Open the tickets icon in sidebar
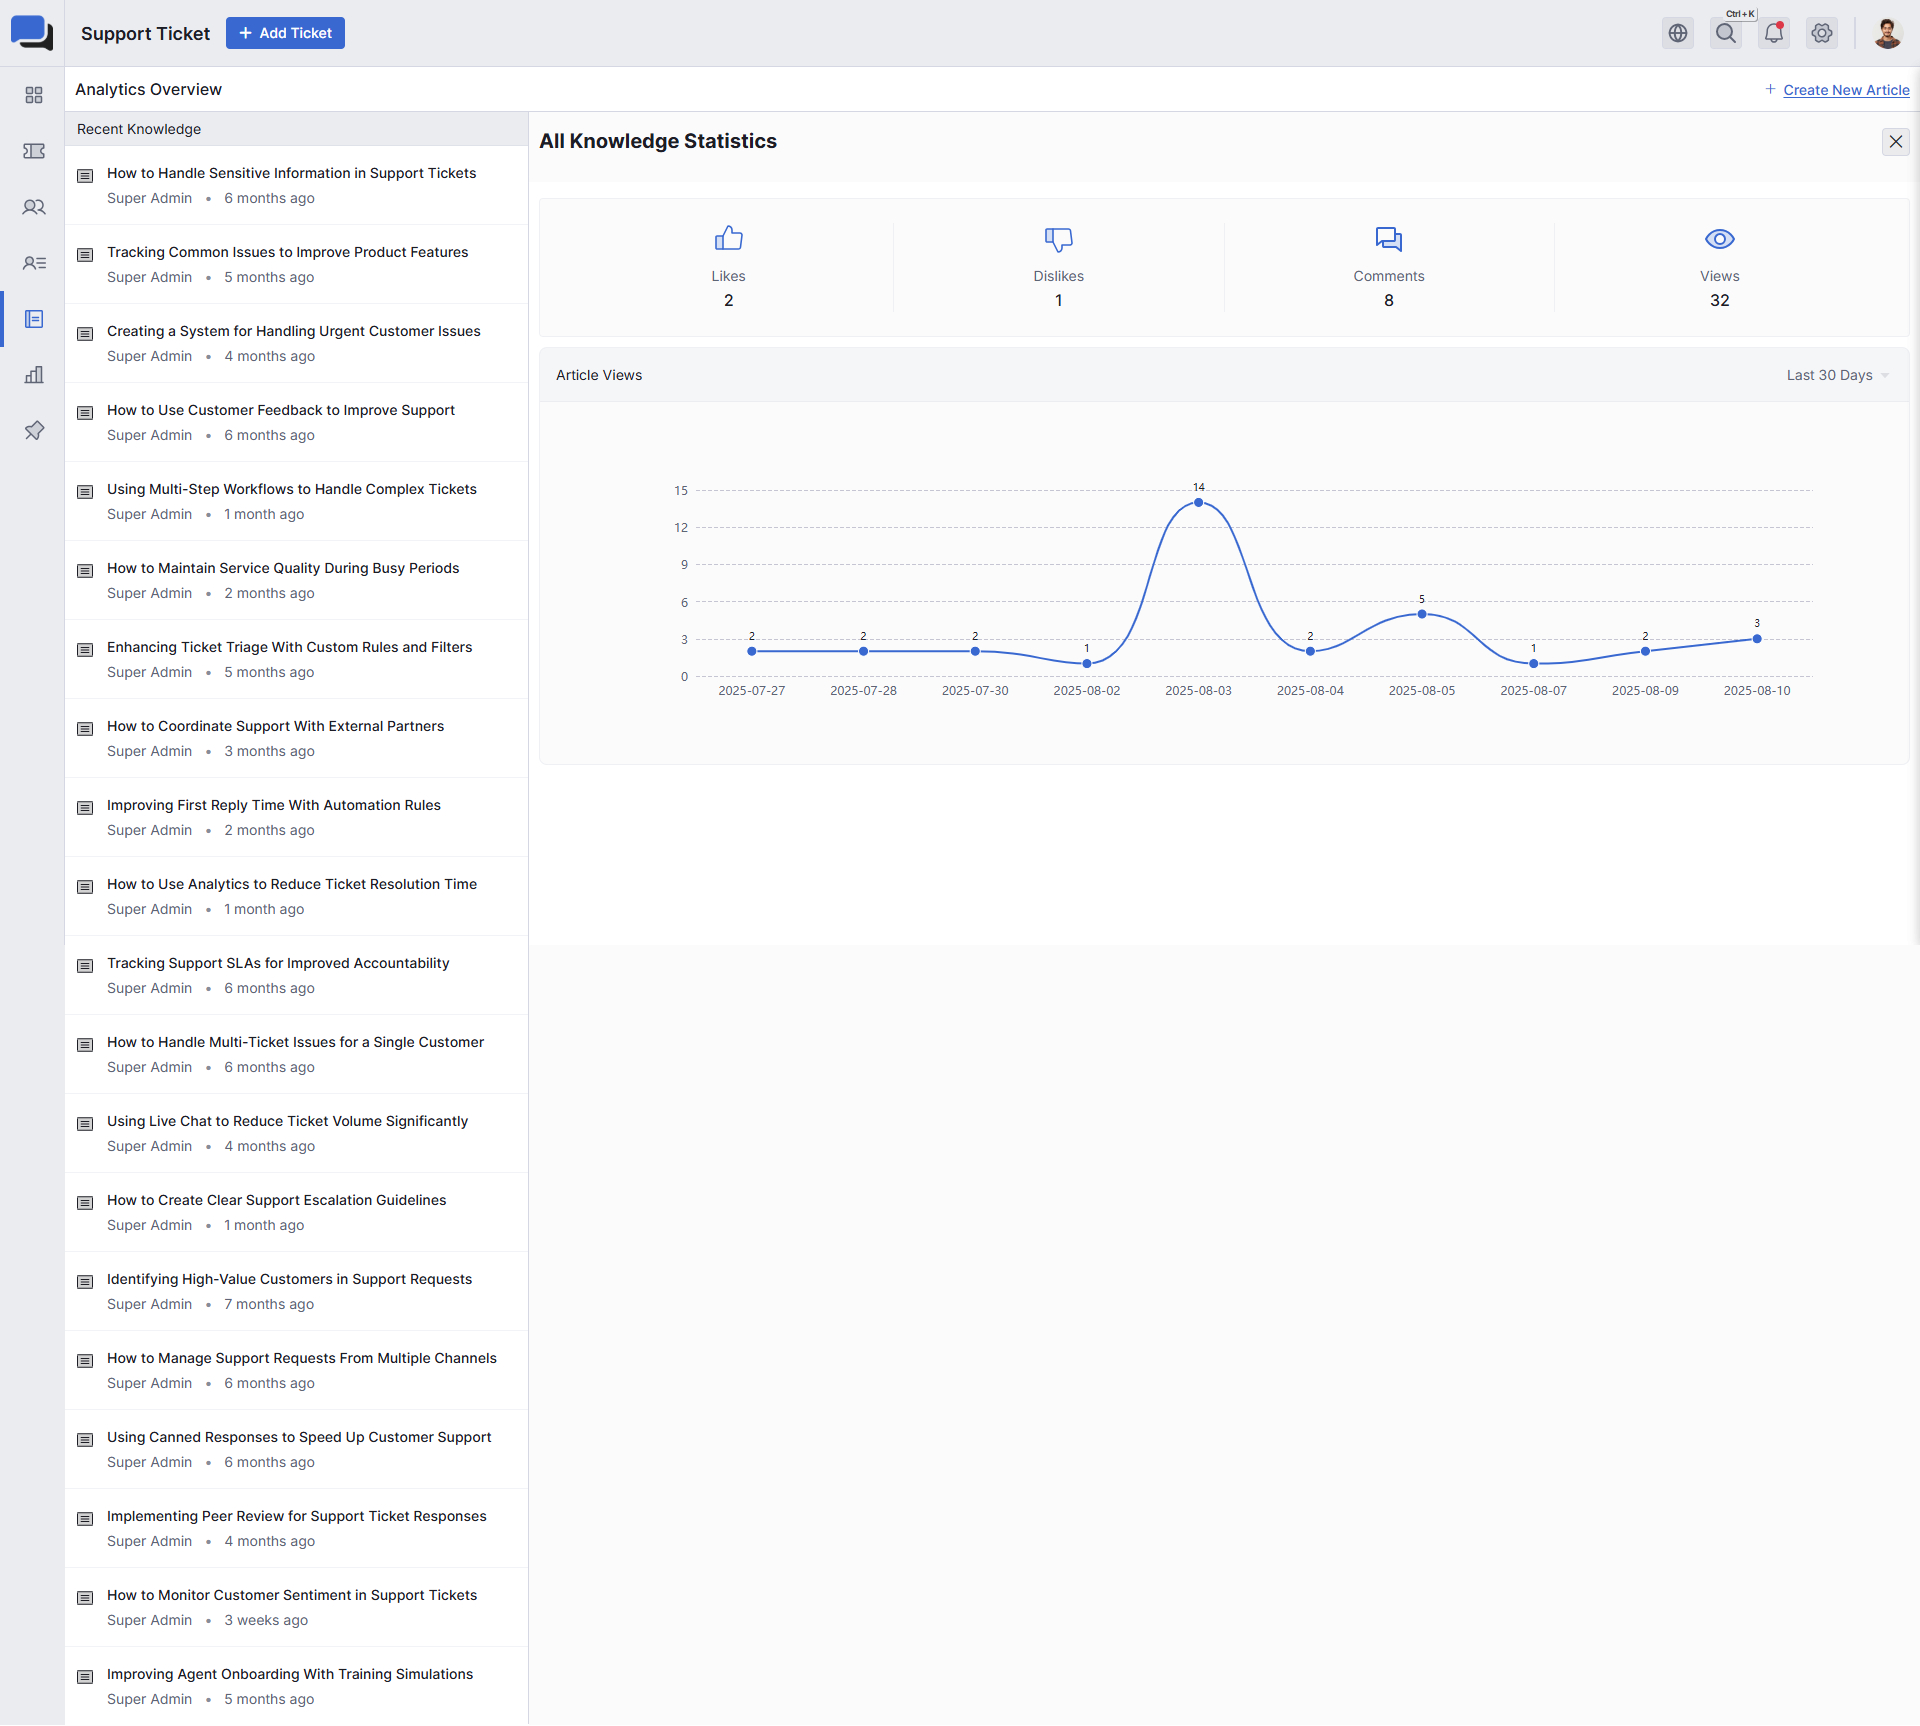 click(x=34, y=151)
